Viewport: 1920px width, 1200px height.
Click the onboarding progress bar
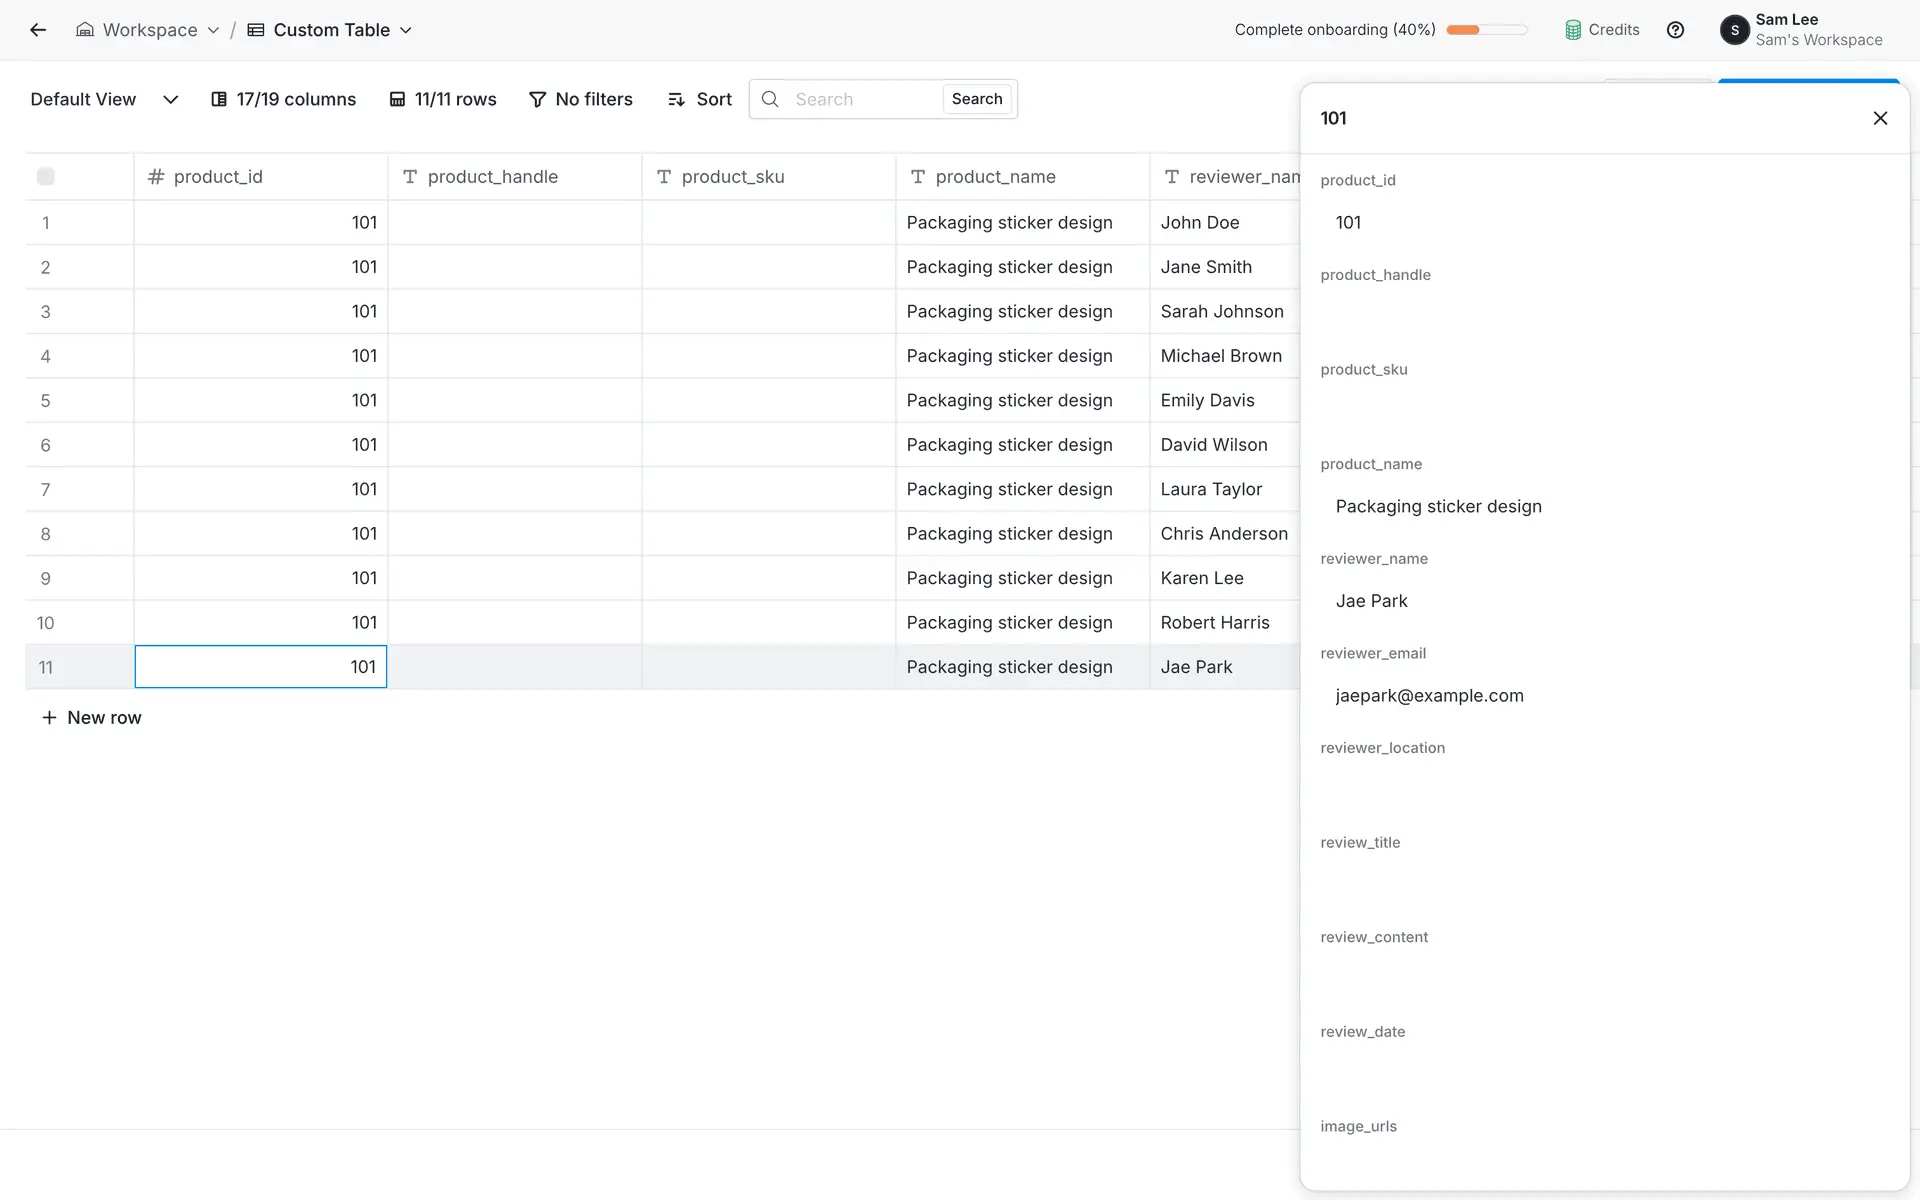(1487, 30)
